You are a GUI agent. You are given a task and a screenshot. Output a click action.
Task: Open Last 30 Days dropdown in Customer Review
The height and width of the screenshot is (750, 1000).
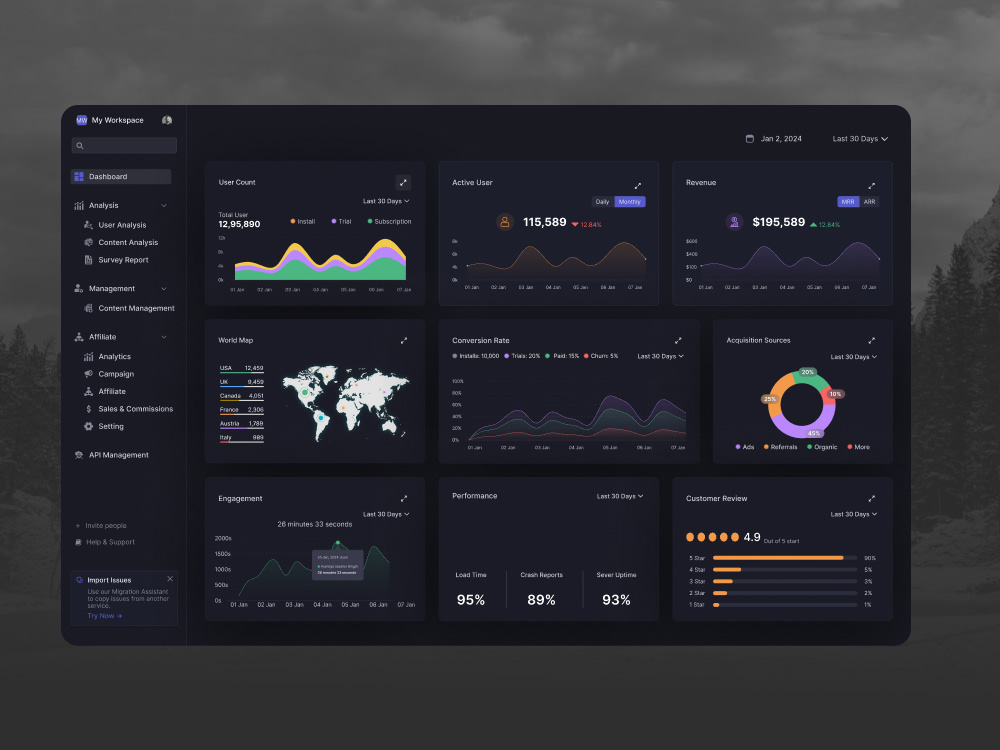point(853,514)
